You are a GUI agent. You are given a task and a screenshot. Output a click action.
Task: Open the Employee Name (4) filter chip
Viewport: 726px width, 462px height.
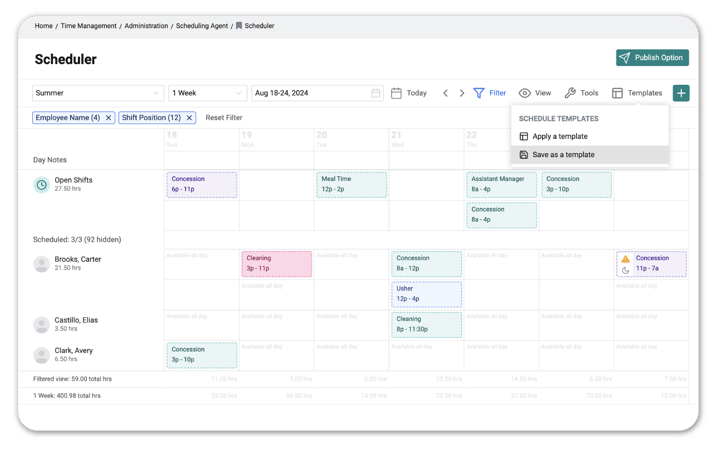[68, 118]
